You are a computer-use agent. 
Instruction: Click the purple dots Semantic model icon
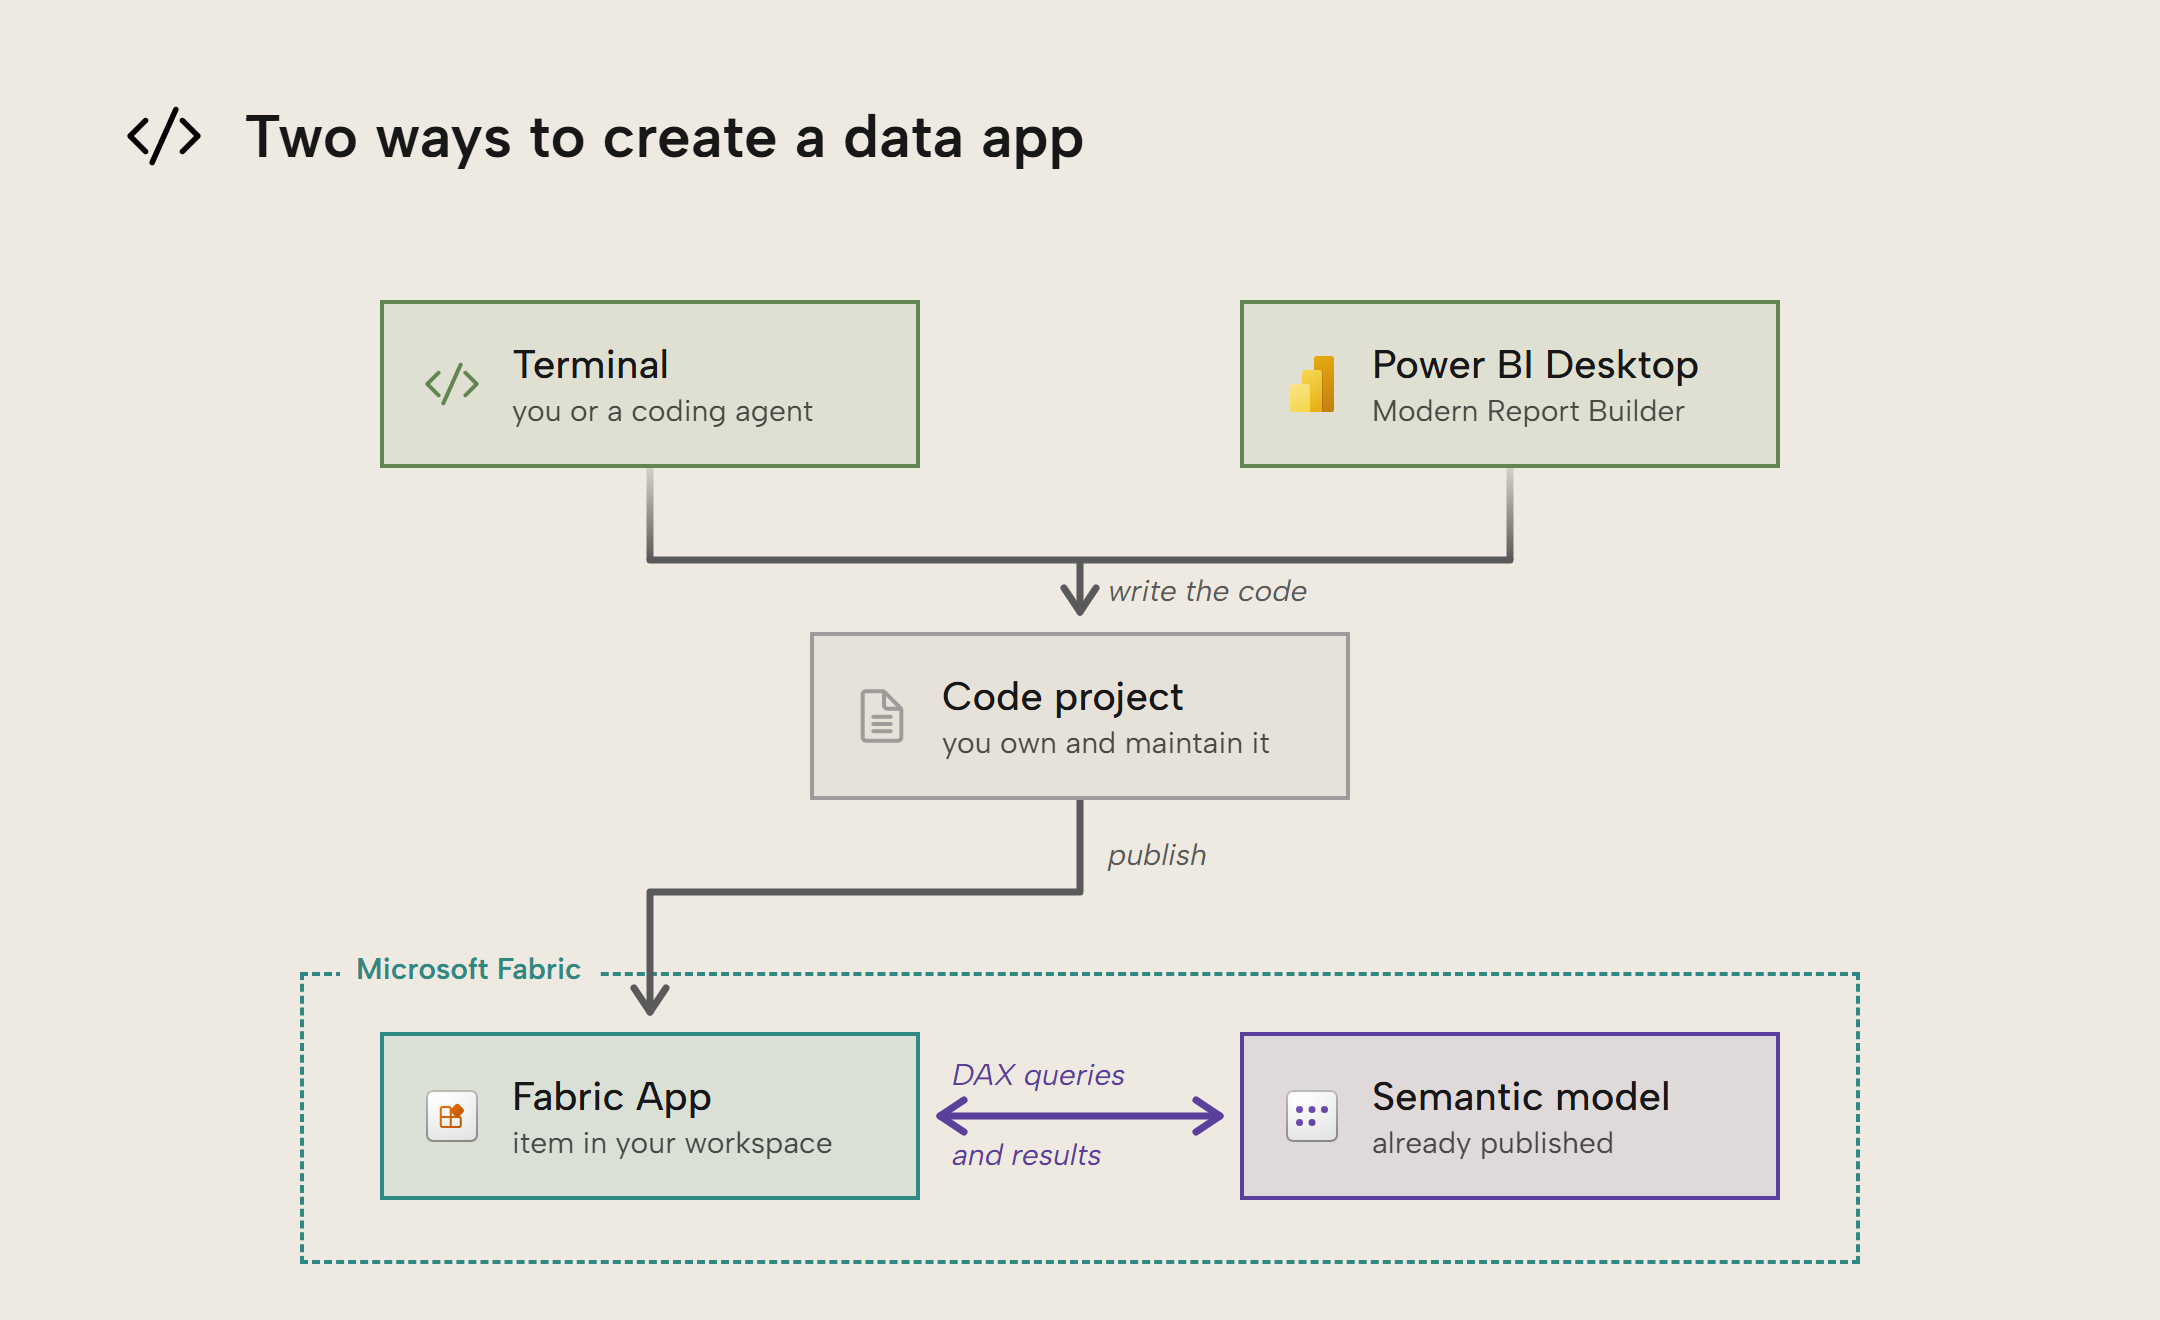(1312, 1116)
